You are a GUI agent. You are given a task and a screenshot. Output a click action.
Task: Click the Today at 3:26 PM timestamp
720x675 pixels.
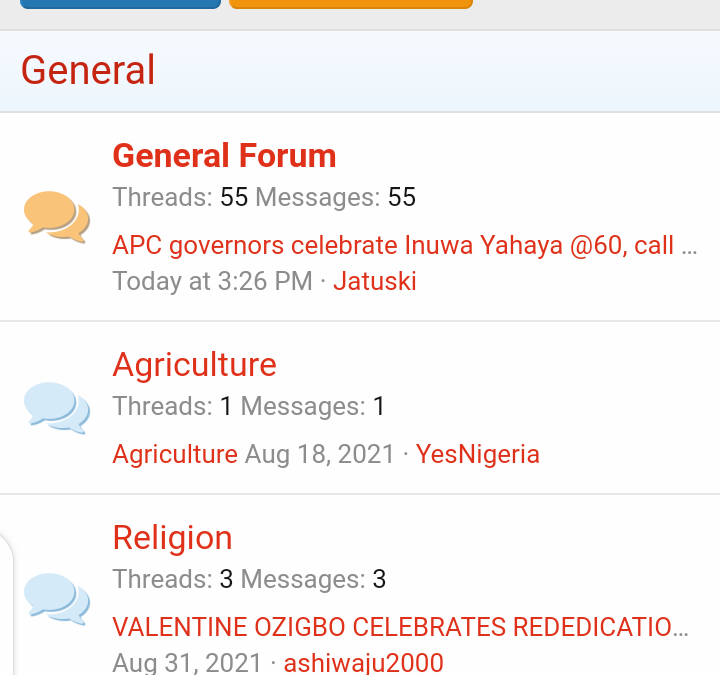pos(212,281)
